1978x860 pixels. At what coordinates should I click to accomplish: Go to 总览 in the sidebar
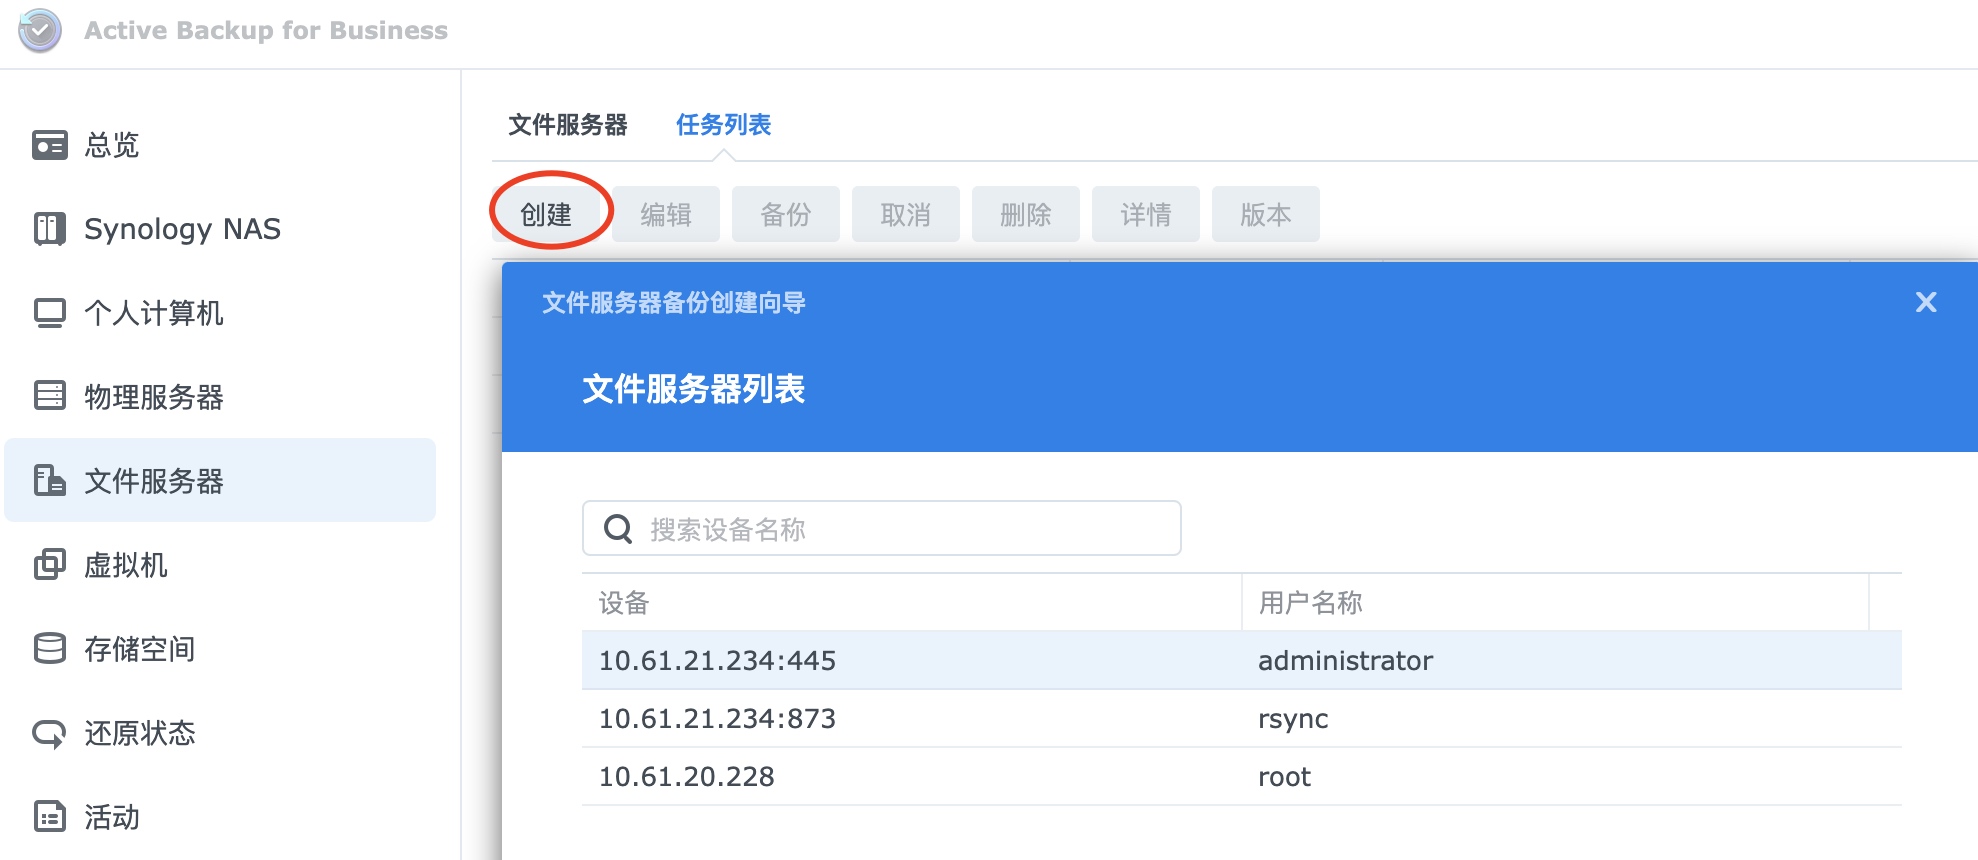click(111, 145)
